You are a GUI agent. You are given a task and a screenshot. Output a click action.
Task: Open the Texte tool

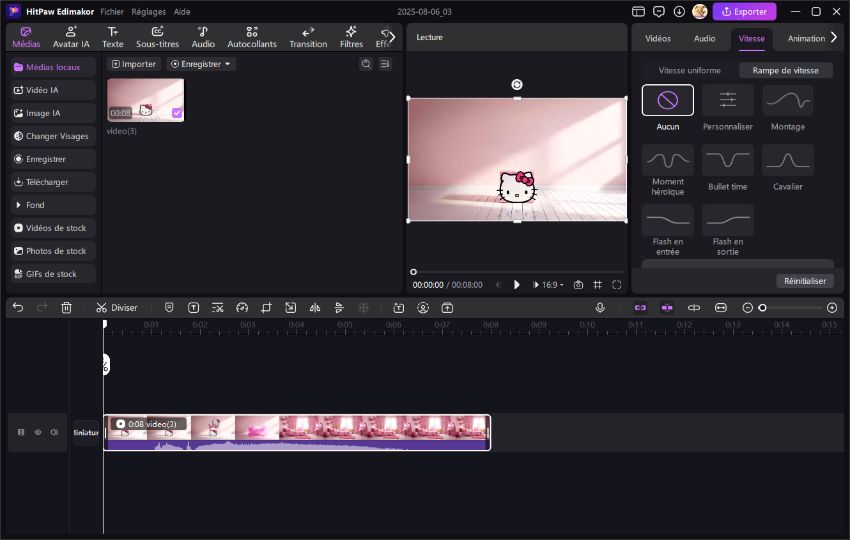113,37
